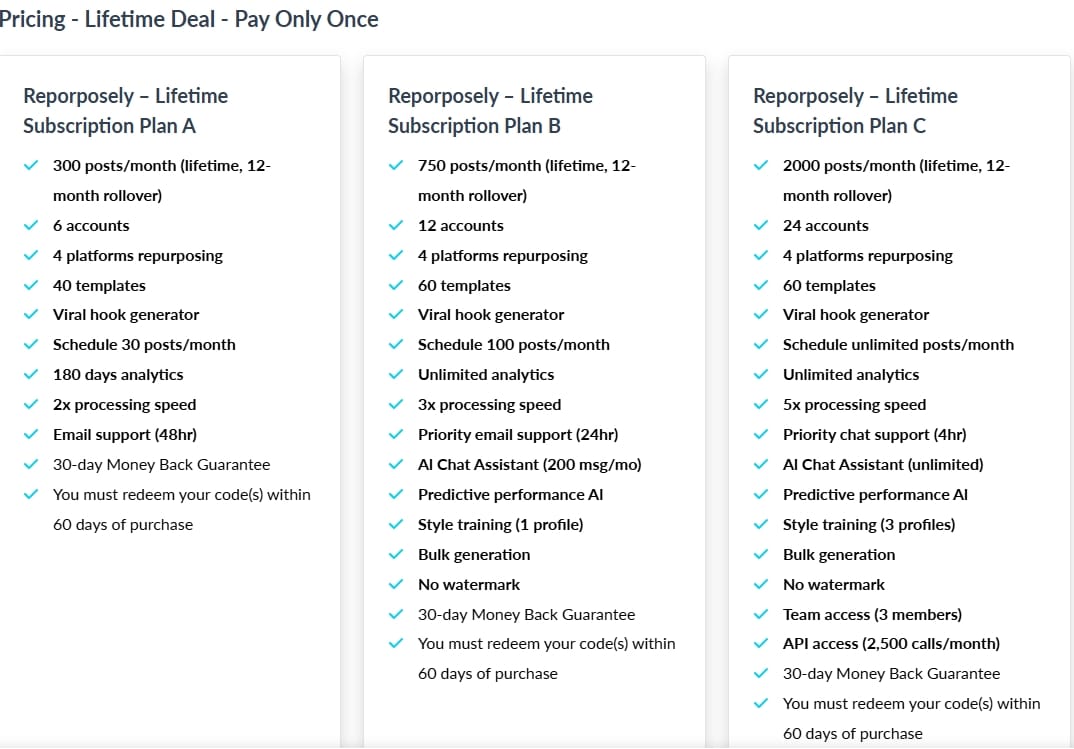
Task: Click checkmark beside '24 accounts'
Action: pos(761,226)
